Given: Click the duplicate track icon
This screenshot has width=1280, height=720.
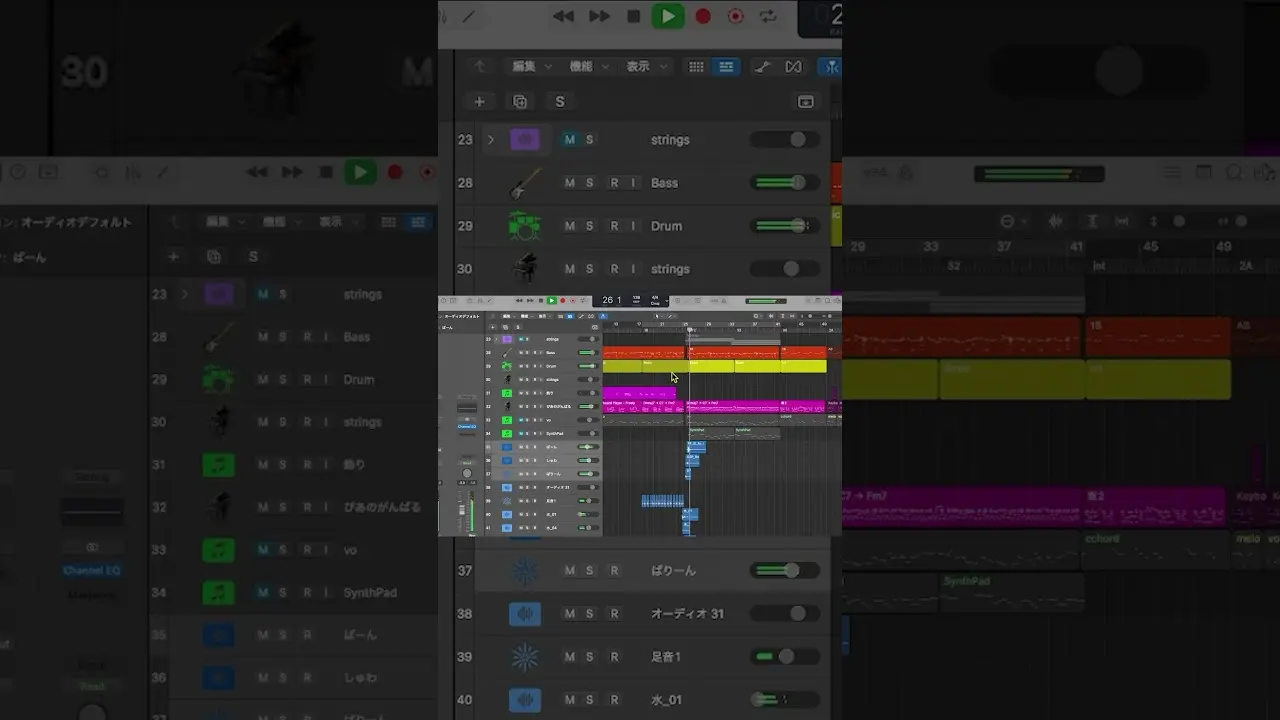Looking at the screenshot, I should (520, 101).
